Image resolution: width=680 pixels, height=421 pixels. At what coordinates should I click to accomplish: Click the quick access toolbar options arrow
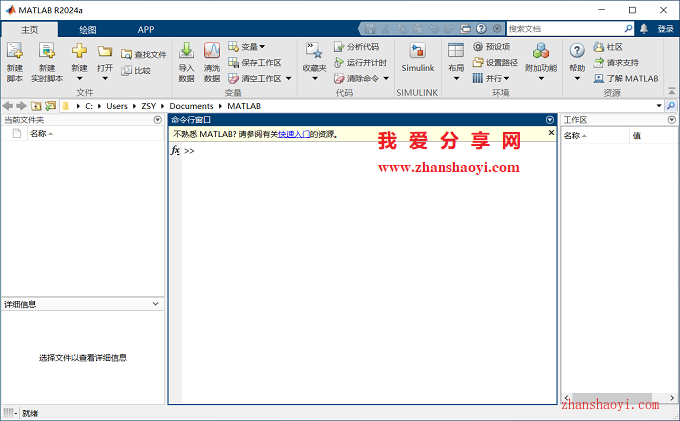497,29
